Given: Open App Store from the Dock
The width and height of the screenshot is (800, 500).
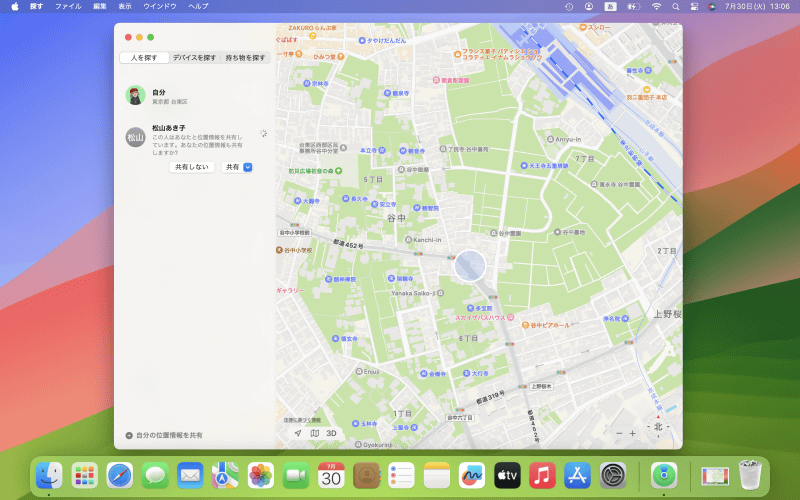Looking at the screenshot, I should (x=578, y=476).
